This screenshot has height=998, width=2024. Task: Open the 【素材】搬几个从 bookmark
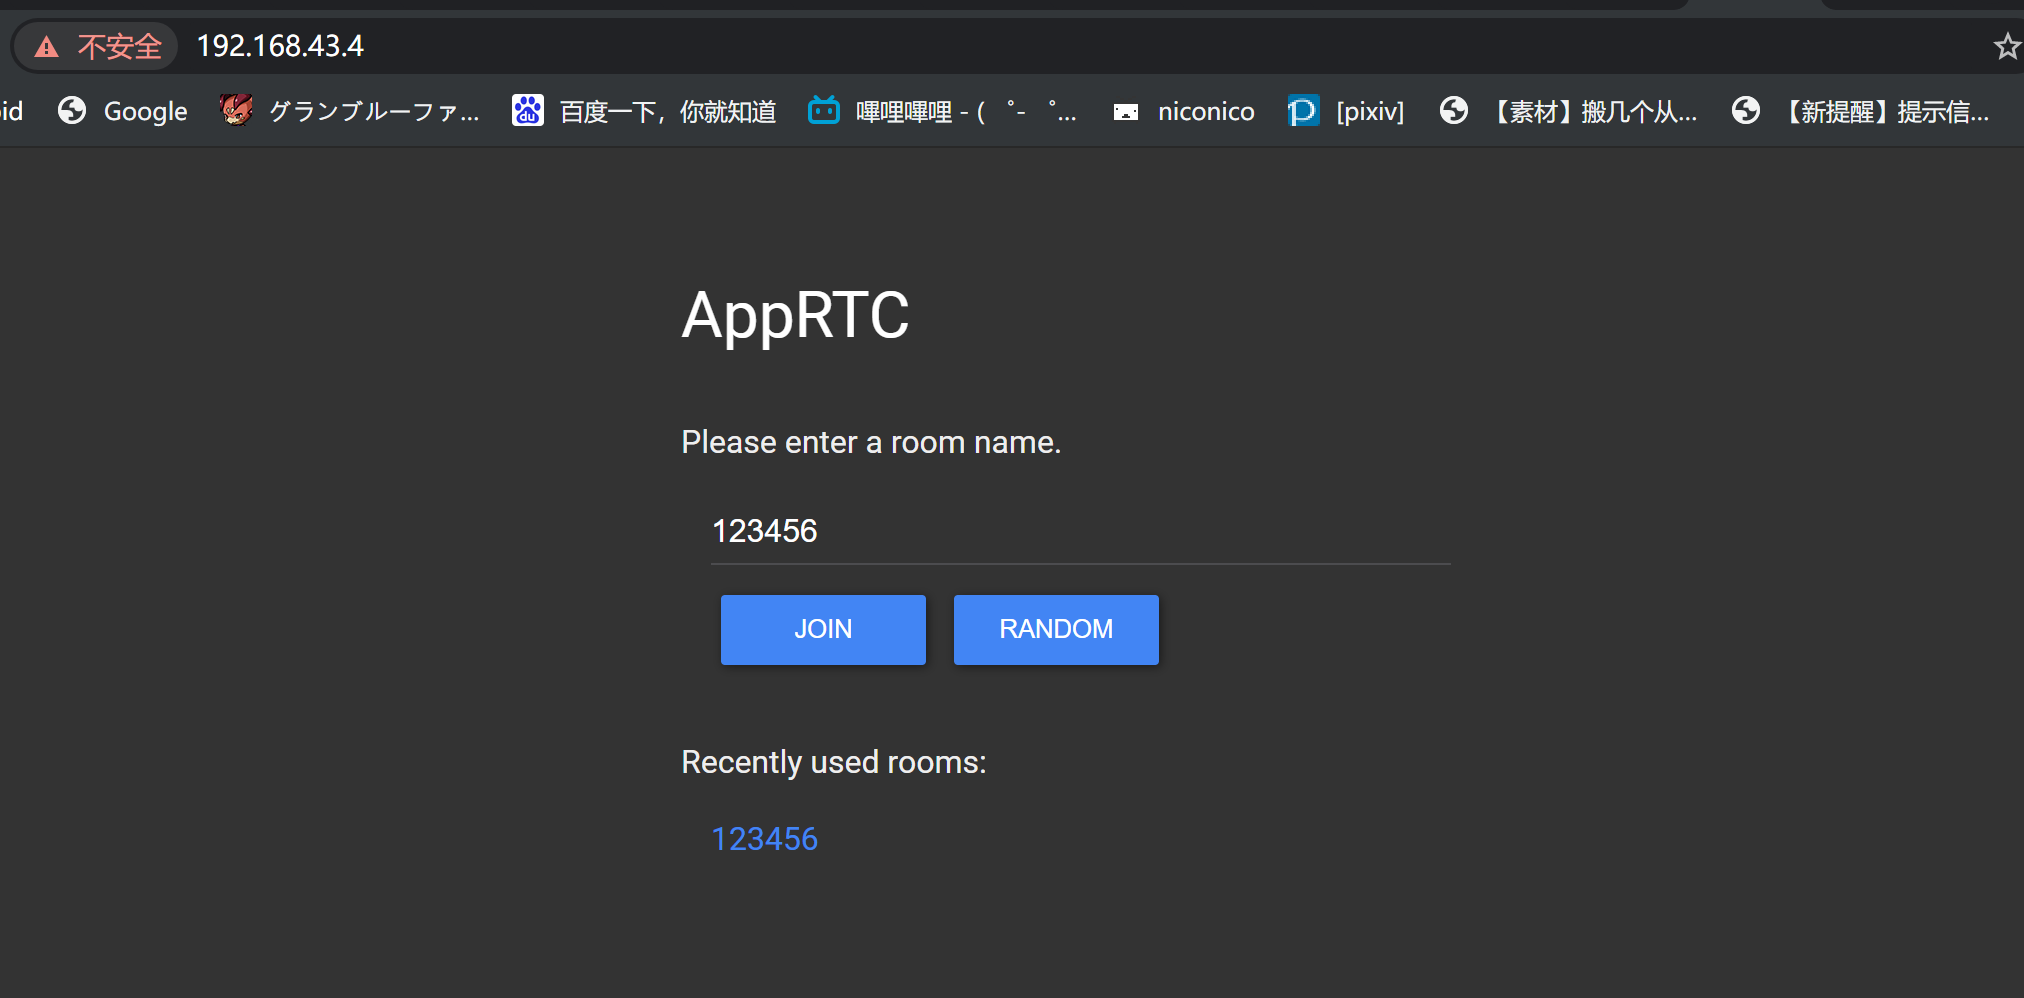(1568, 111)
